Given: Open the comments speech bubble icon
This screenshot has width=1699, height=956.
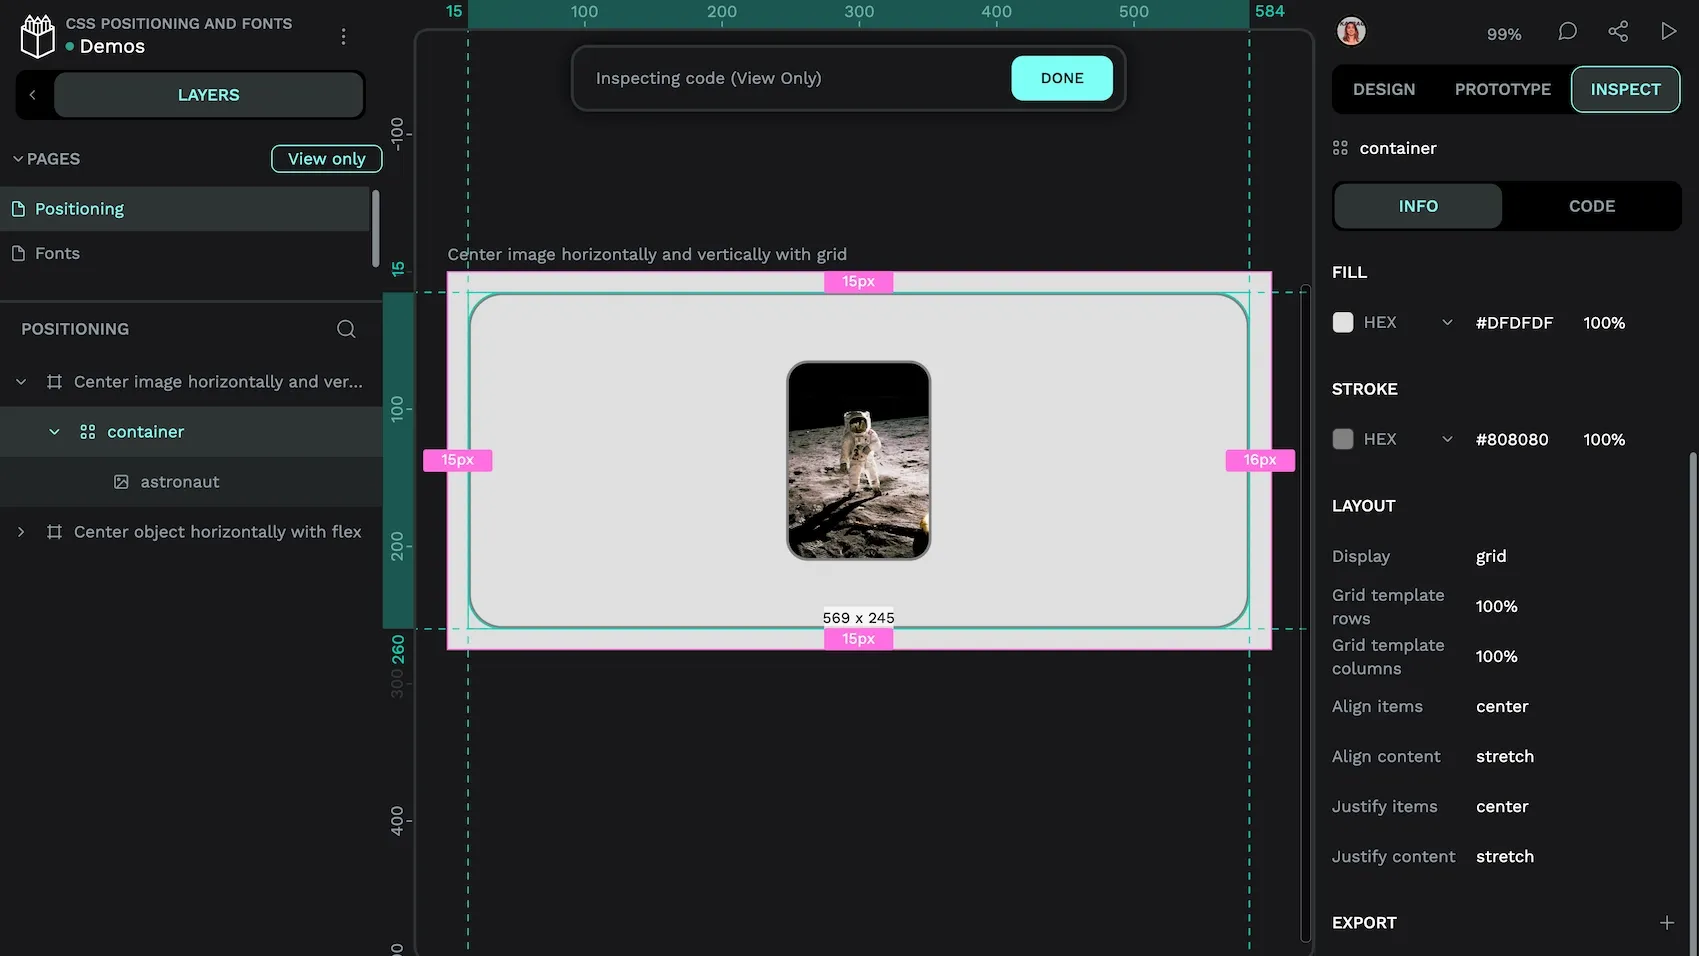Looking at the screenshot, I should 1567,31.
